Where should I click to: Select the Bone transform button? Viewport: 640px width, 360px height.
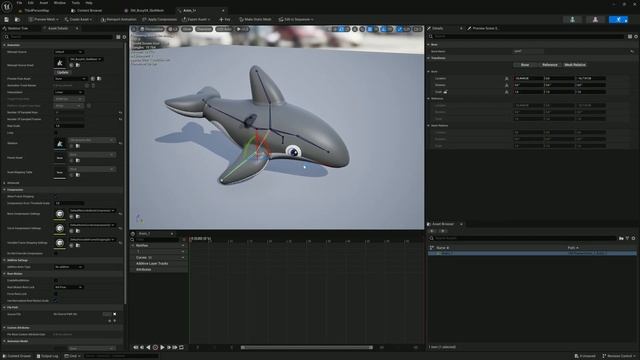(525, 65)
